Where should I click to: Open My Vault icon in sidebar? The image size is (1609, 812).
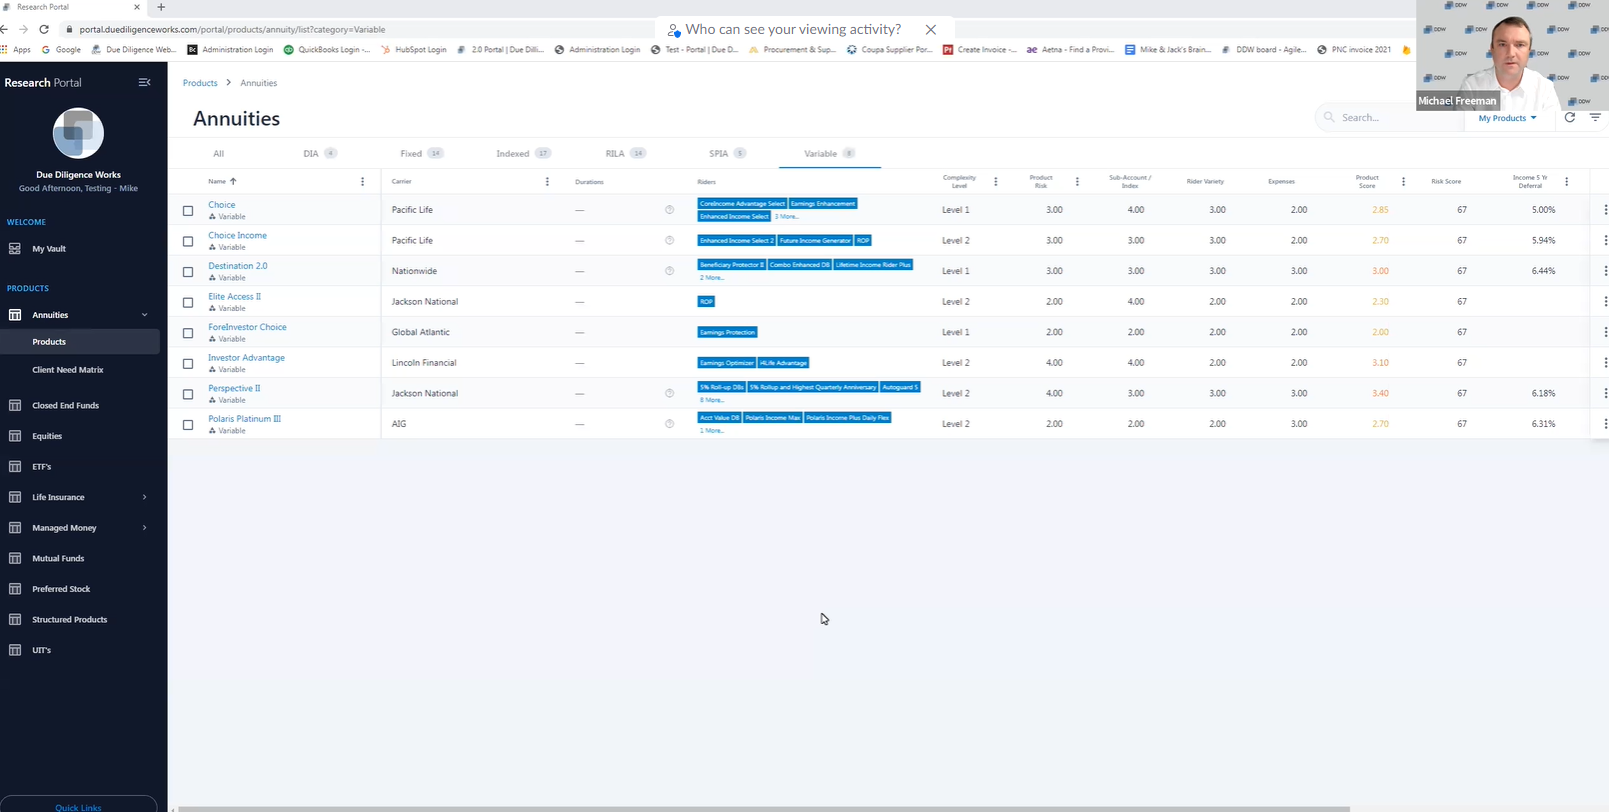(x=15, y=248)
